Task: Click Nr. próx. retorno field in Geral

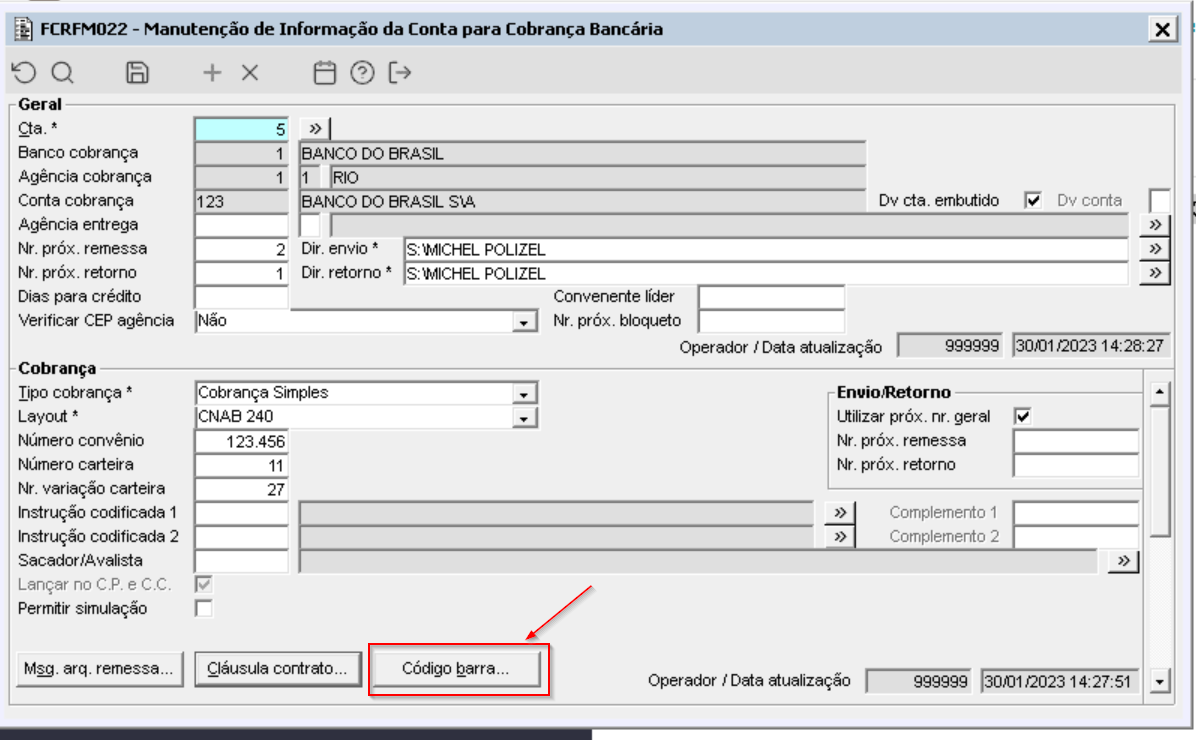Action: 242,273
